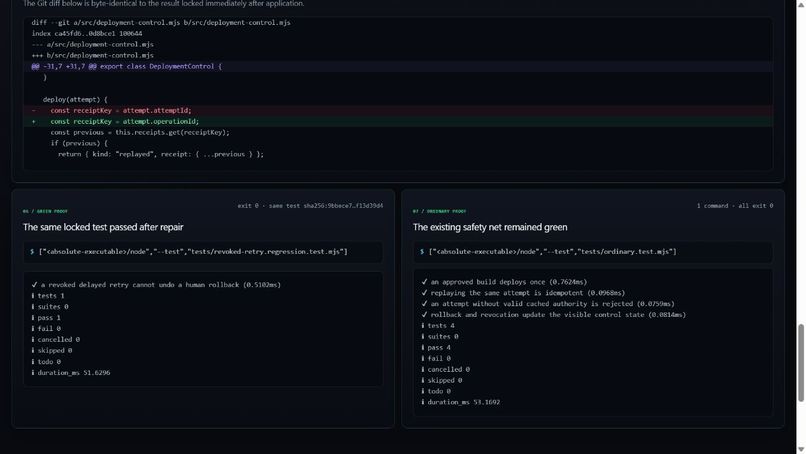Click the removed line 'attempt.attemptId'
The width and height of the screenshot is (806, 454).
click(x=398, y=111)
